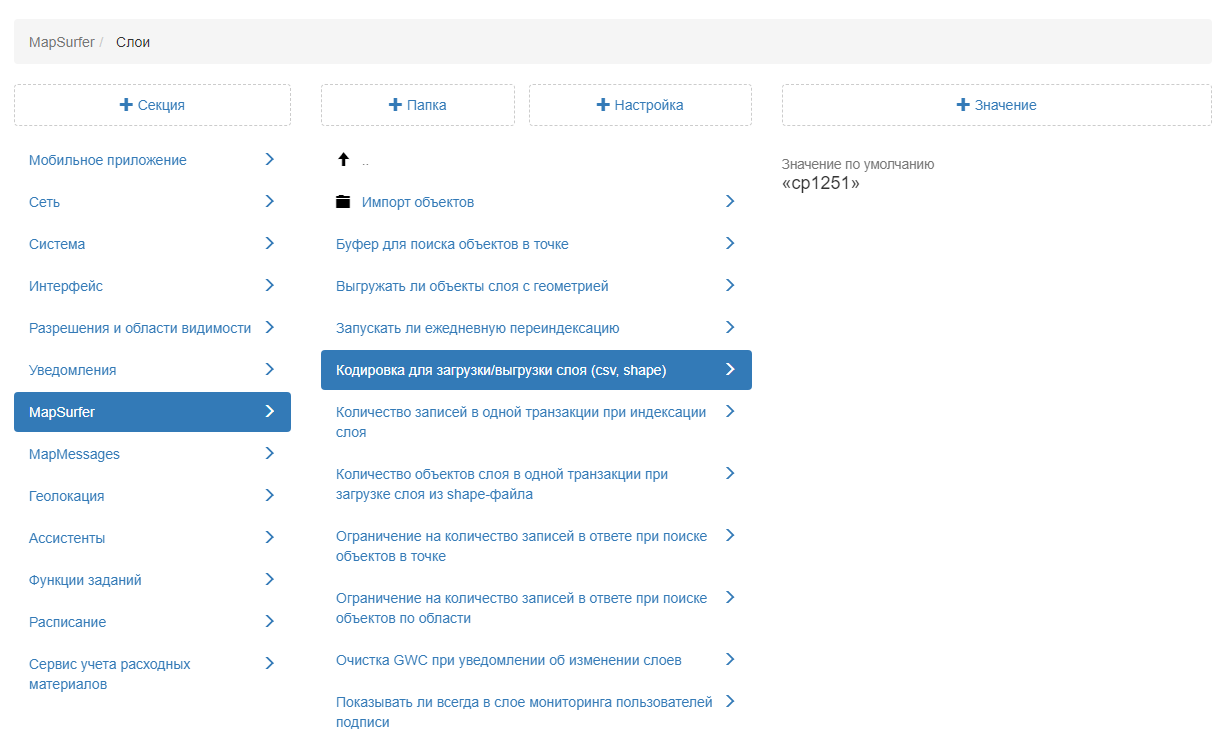The image size is (1227, 745).
Task: Click the default value «cp1251»
Action: [x=821, y=184]
